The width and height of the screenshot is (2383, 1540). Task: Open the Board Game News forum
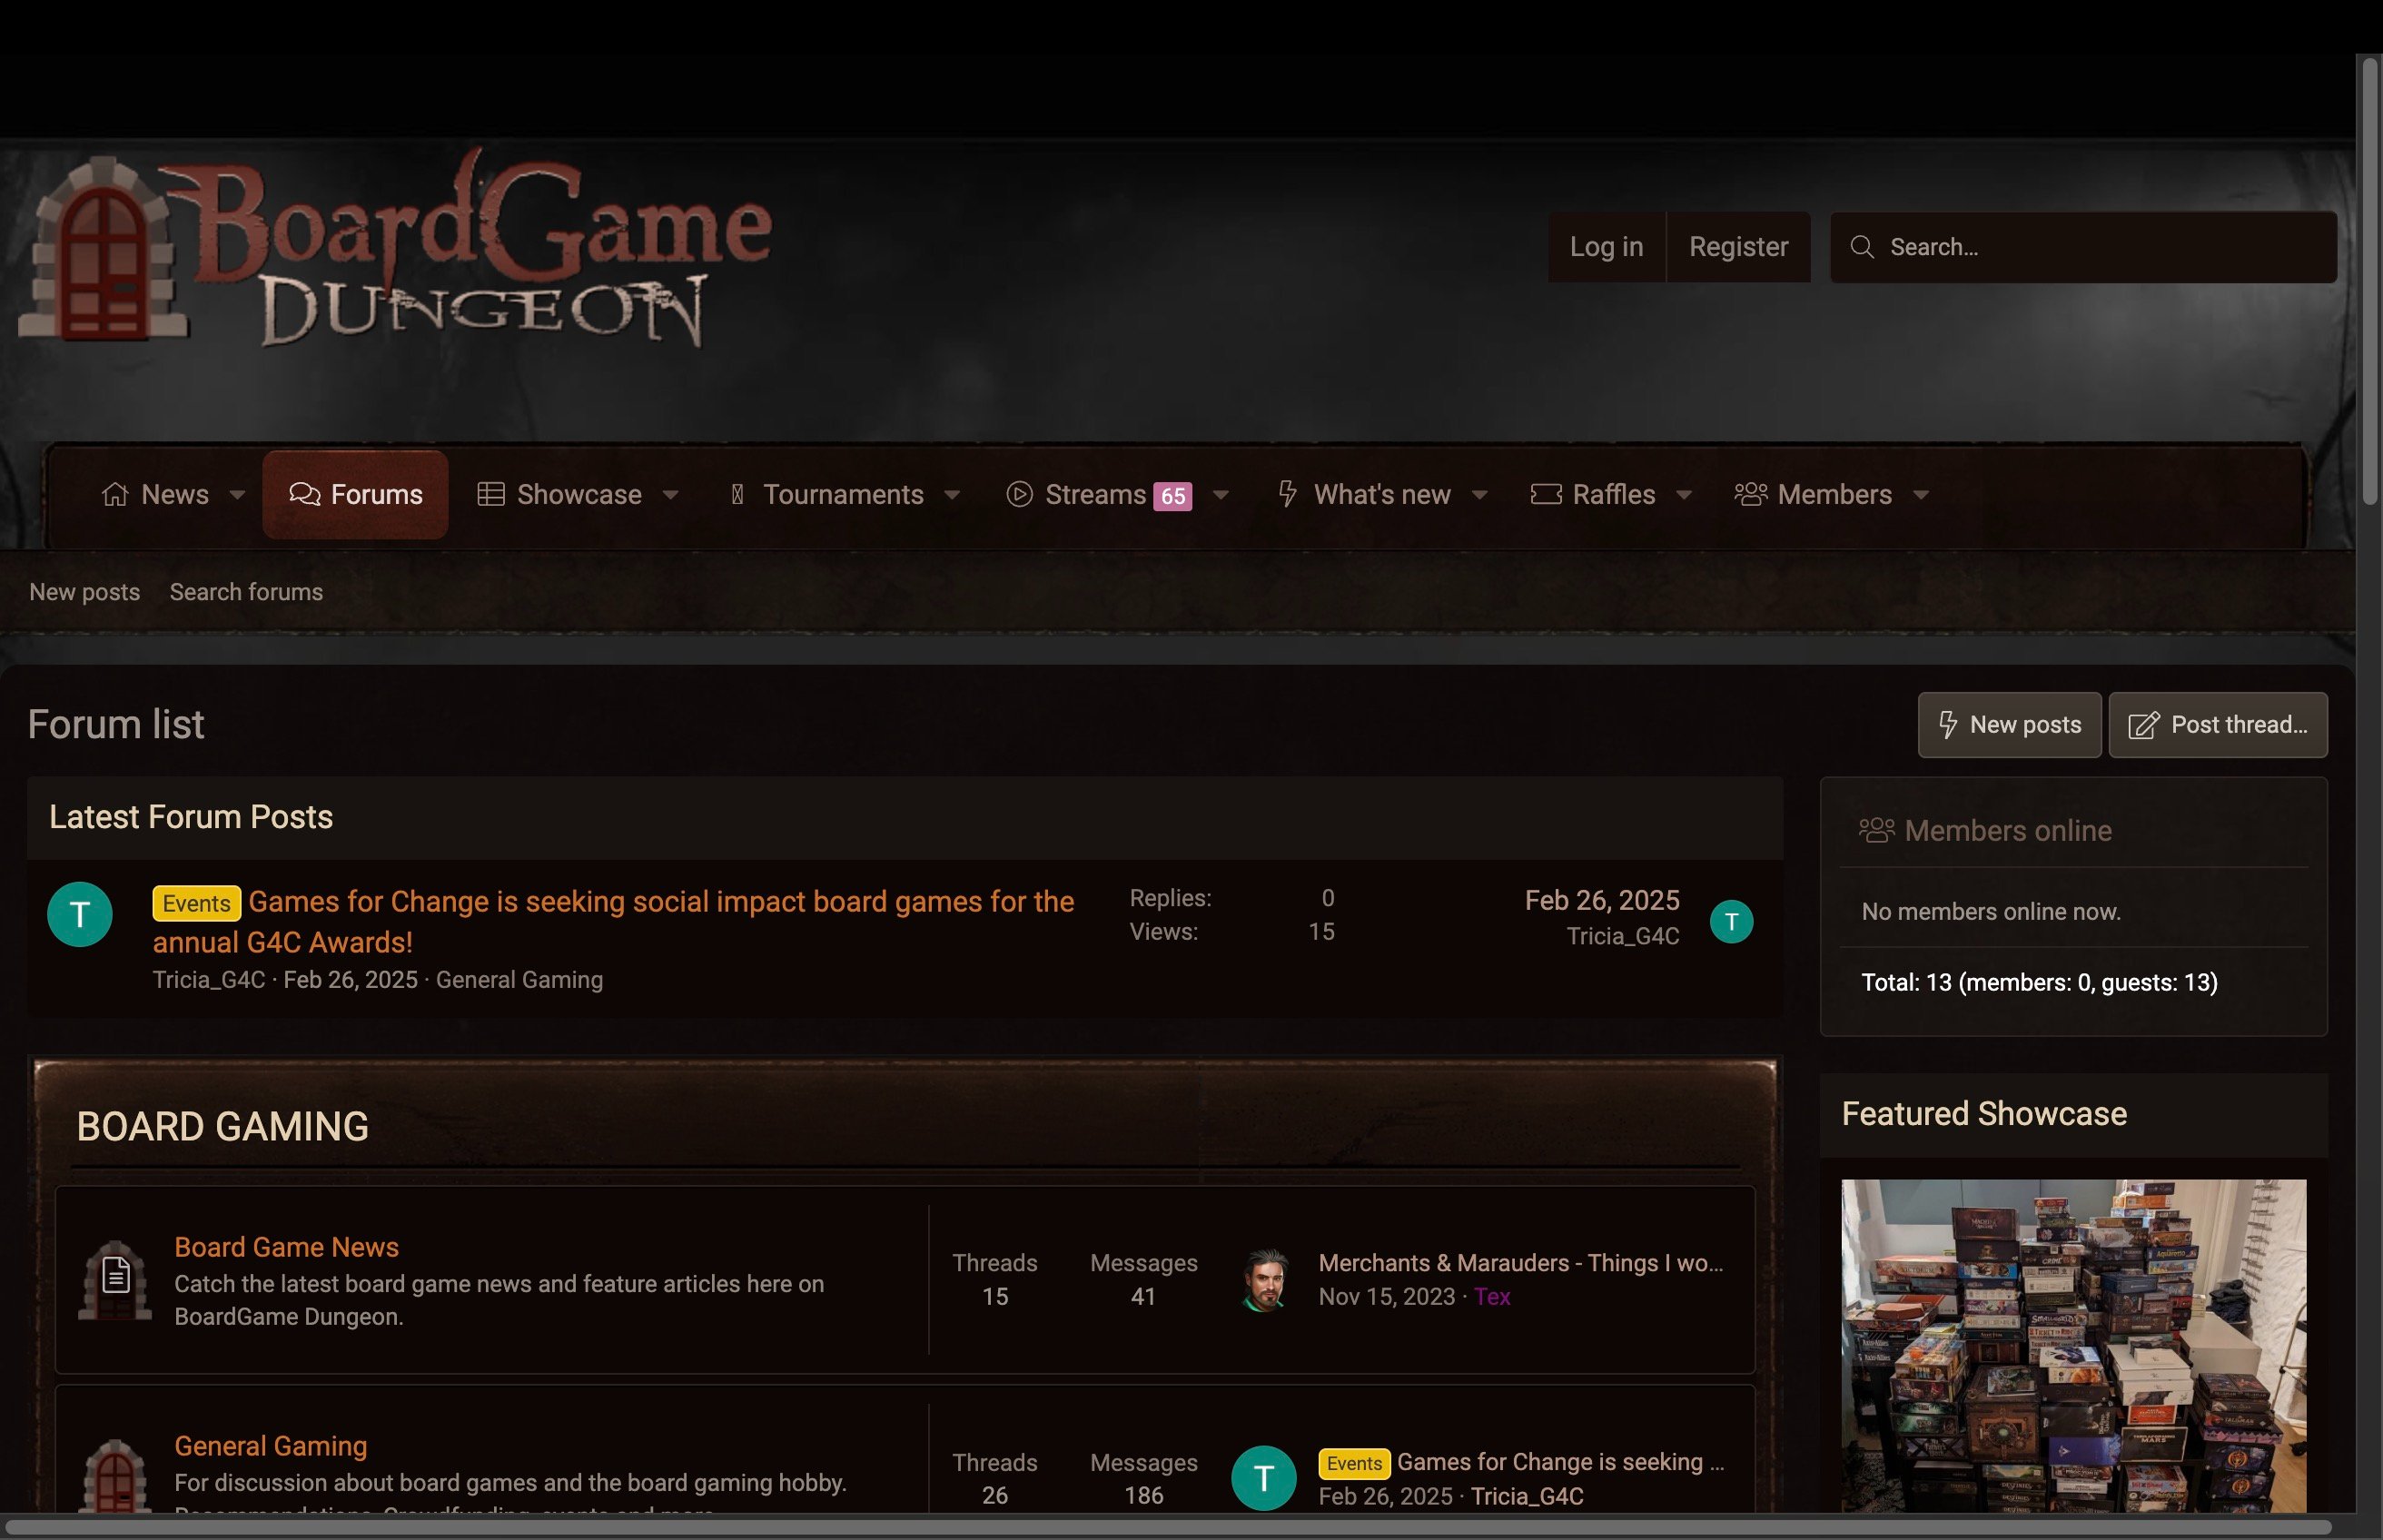click(x=286, y=1247)
